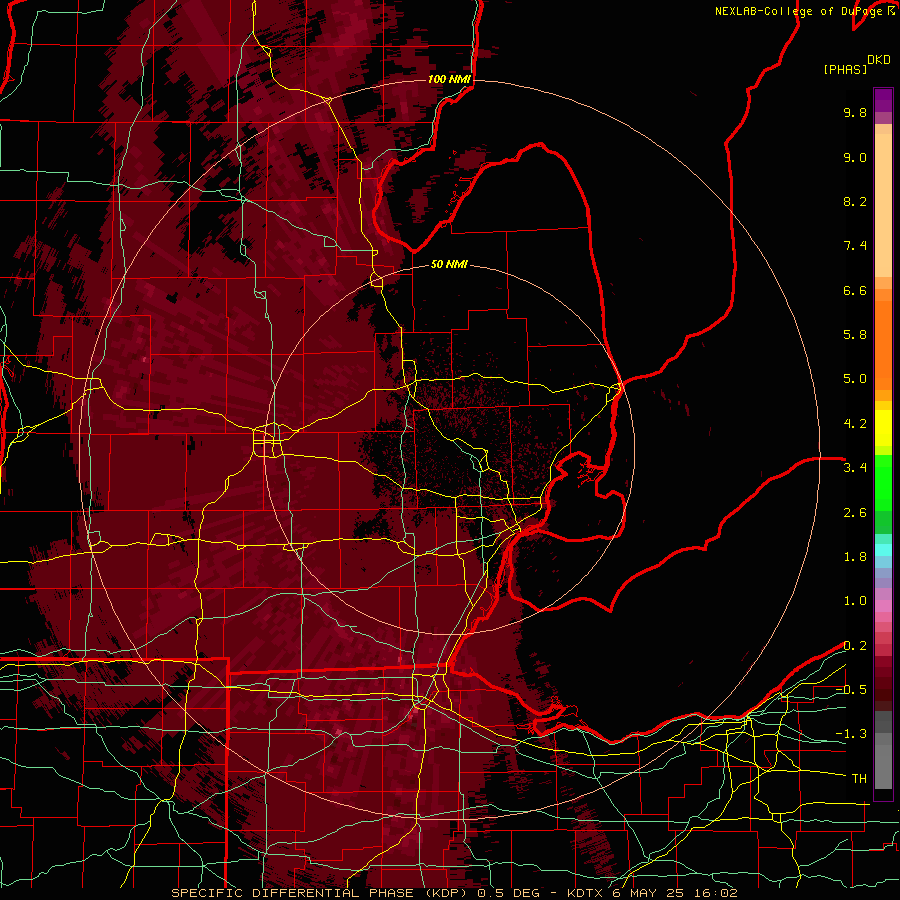This screenshot has width=900, height=900.
Task: Click the 5.0 value on color scale
Action: 855,379
